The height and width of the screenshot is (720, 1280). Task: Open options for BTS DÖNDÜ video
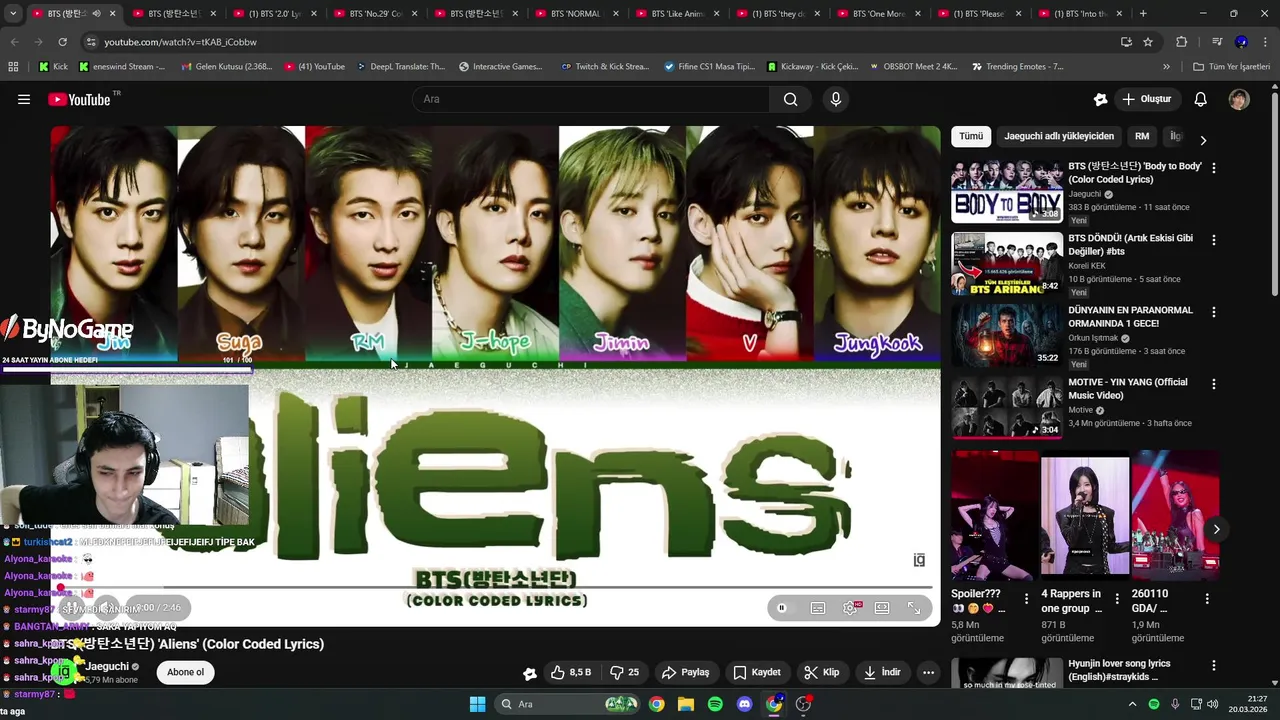click(1214, 240)
